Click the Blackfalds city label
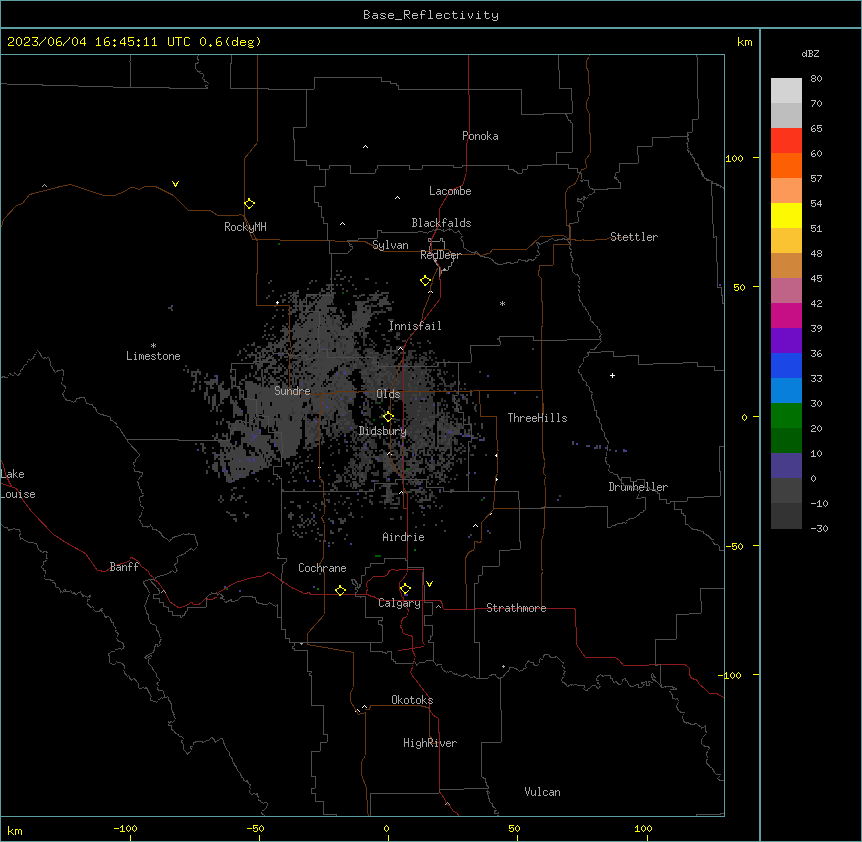Screen dimensions: 862x842 click(441, 223)
